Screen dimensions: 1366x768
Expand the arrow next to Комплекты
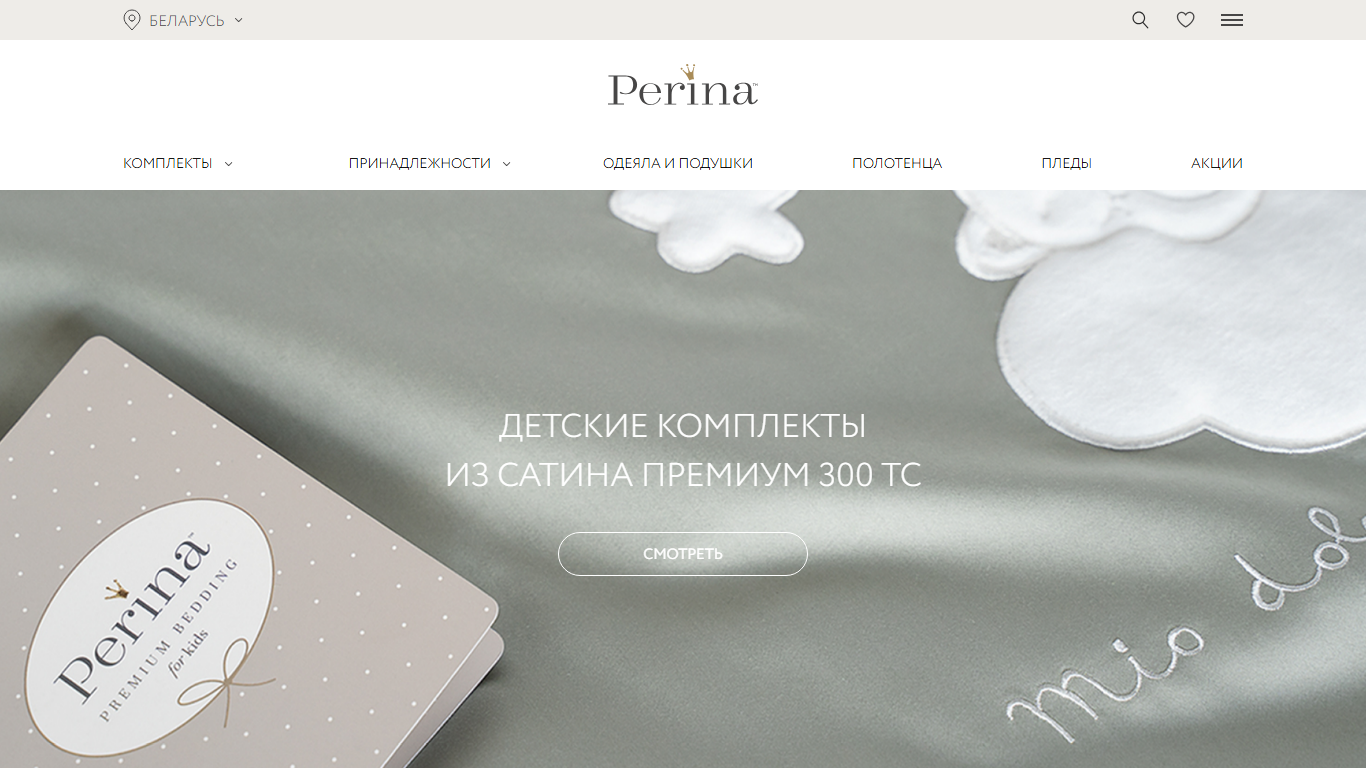click(228, 164)
